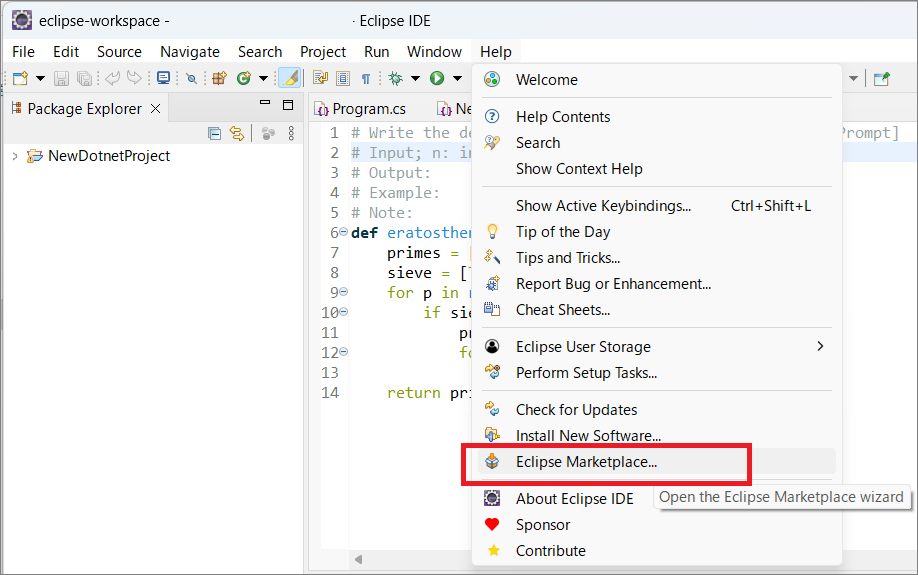Close the Package Explorer view
The height and width of the screenshot is (575, 918).
pyautogui.click(x=154, y=109)
